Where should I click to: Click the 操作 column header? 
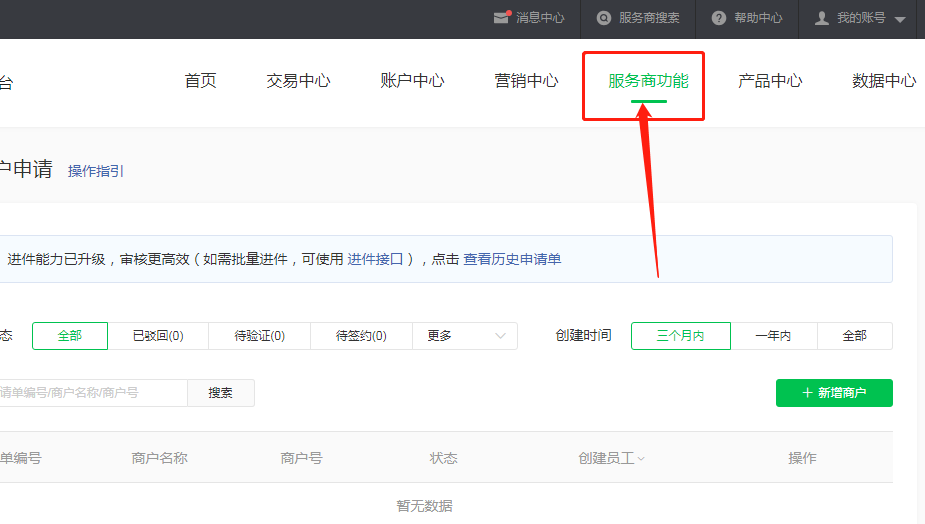[x=802, y=458]
